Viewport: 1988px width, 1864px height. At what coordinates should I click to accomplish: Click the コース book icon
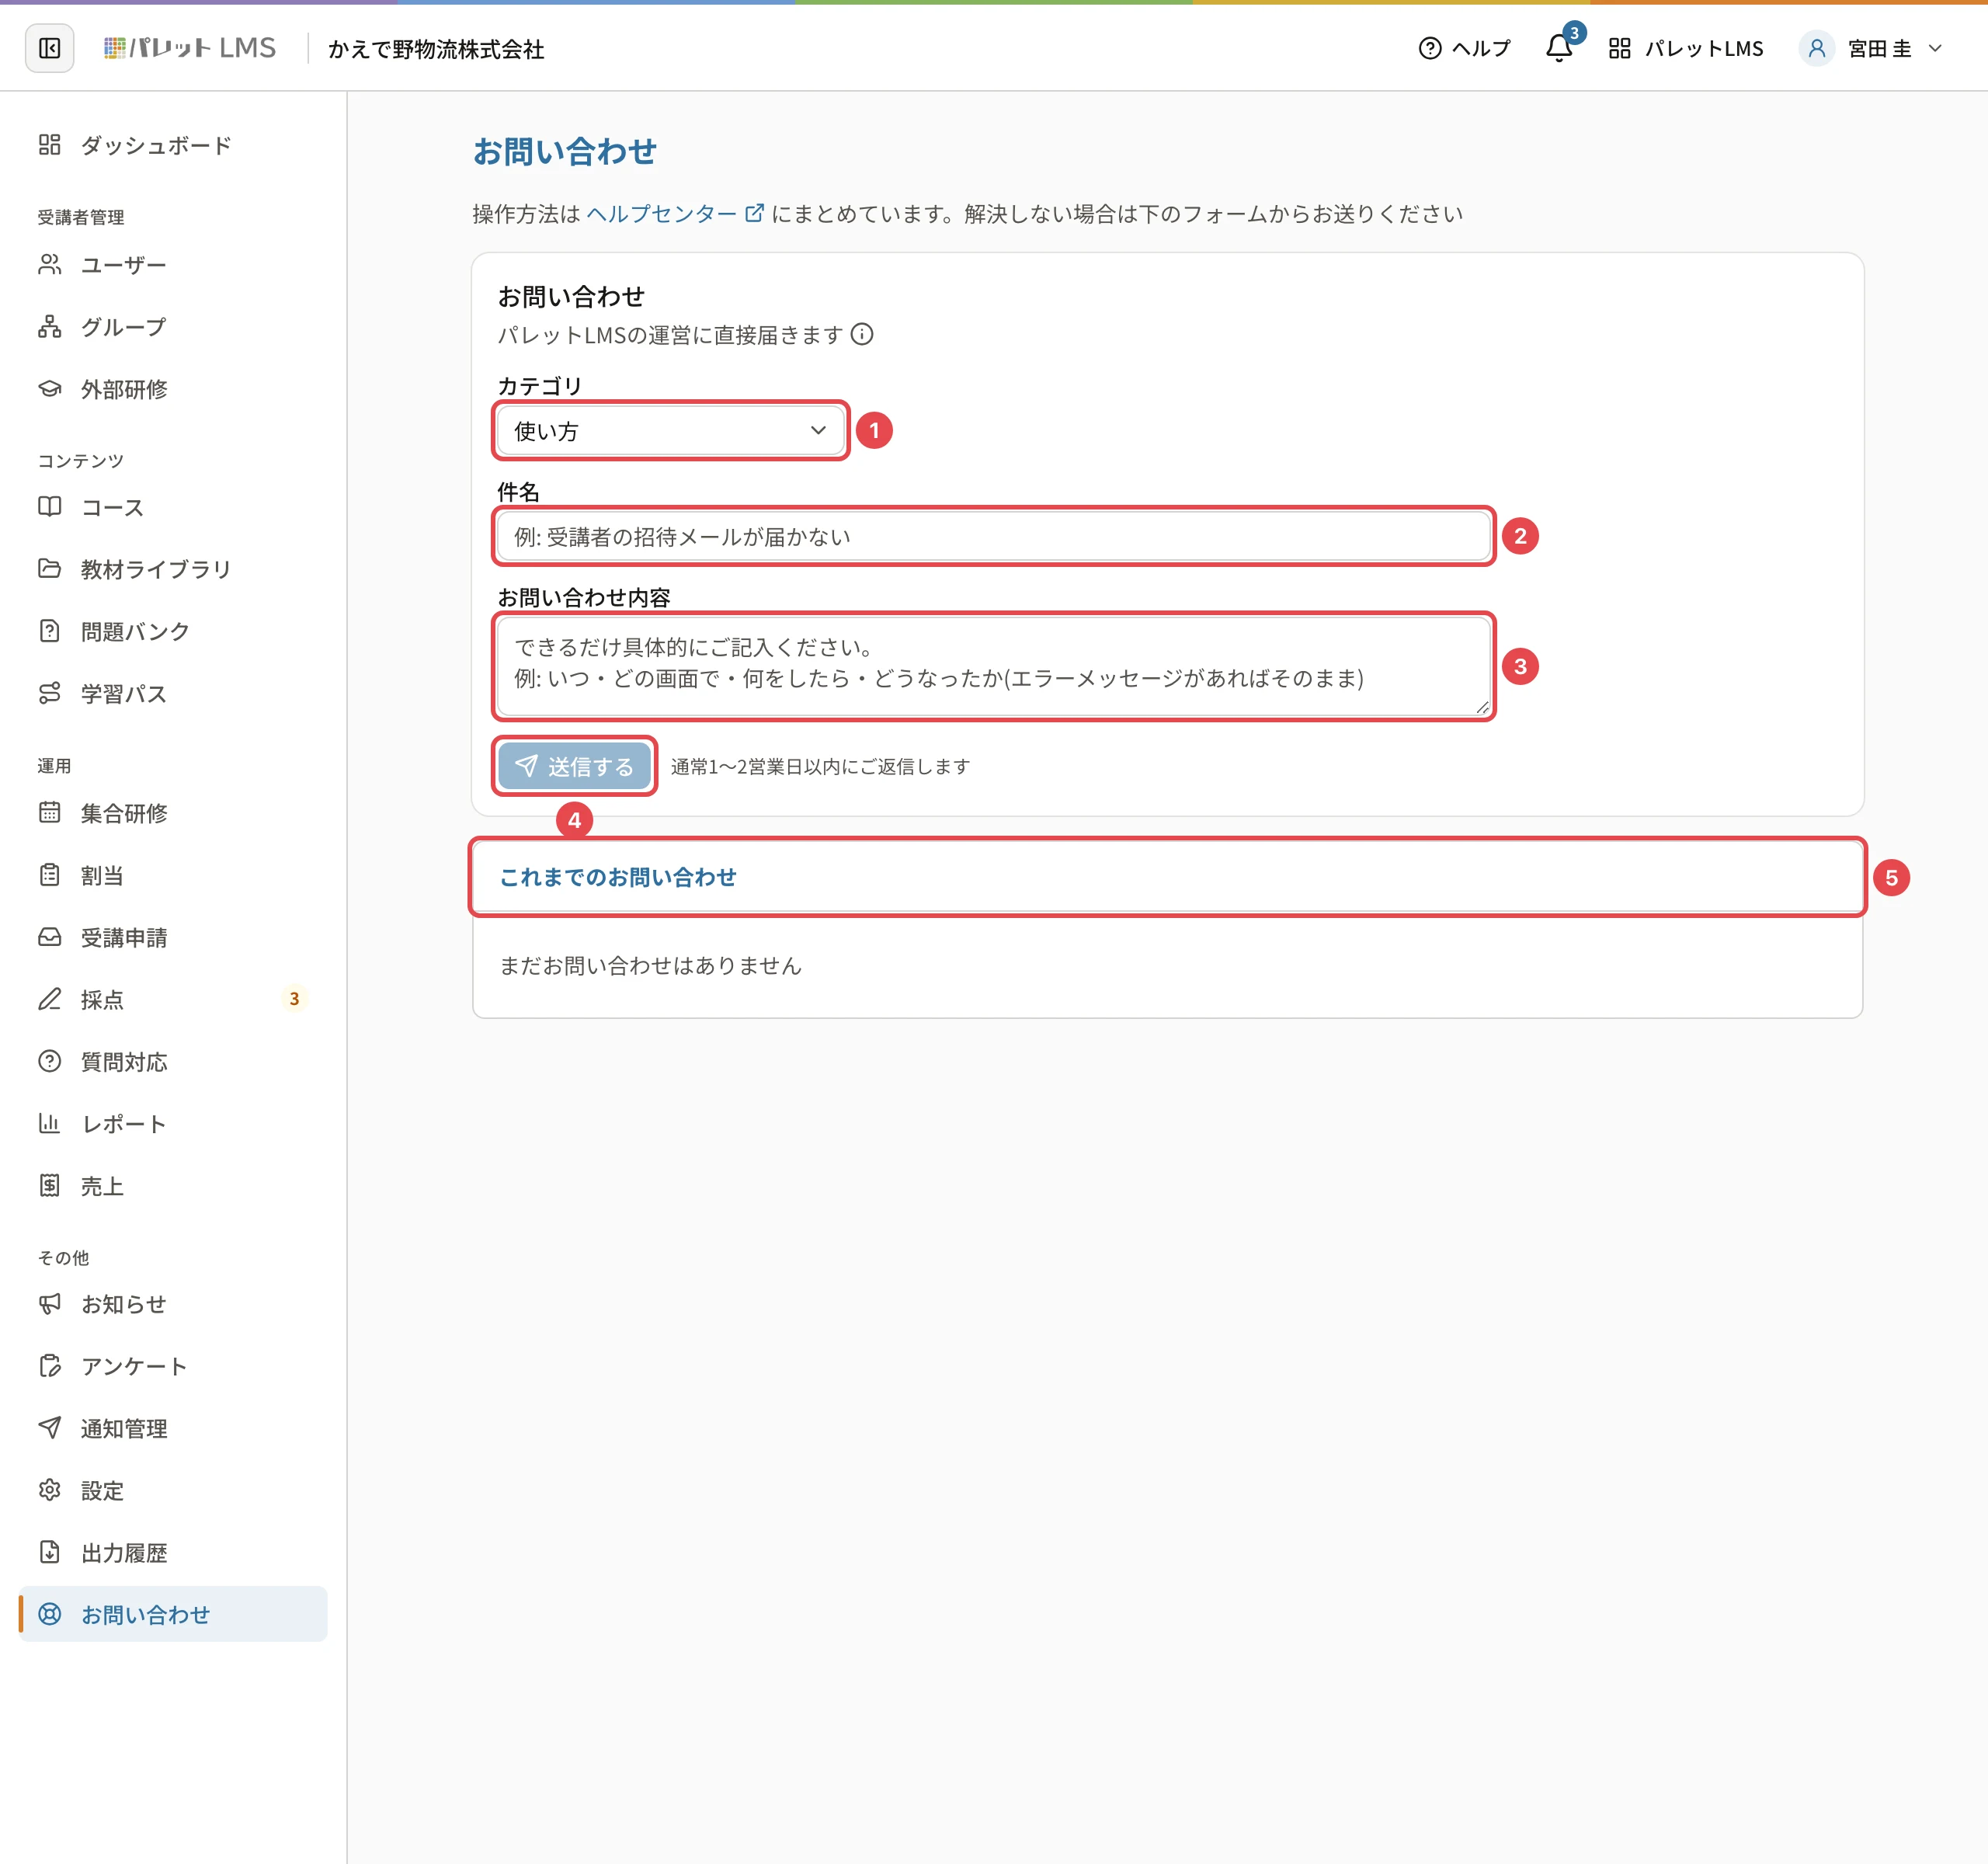49,507
